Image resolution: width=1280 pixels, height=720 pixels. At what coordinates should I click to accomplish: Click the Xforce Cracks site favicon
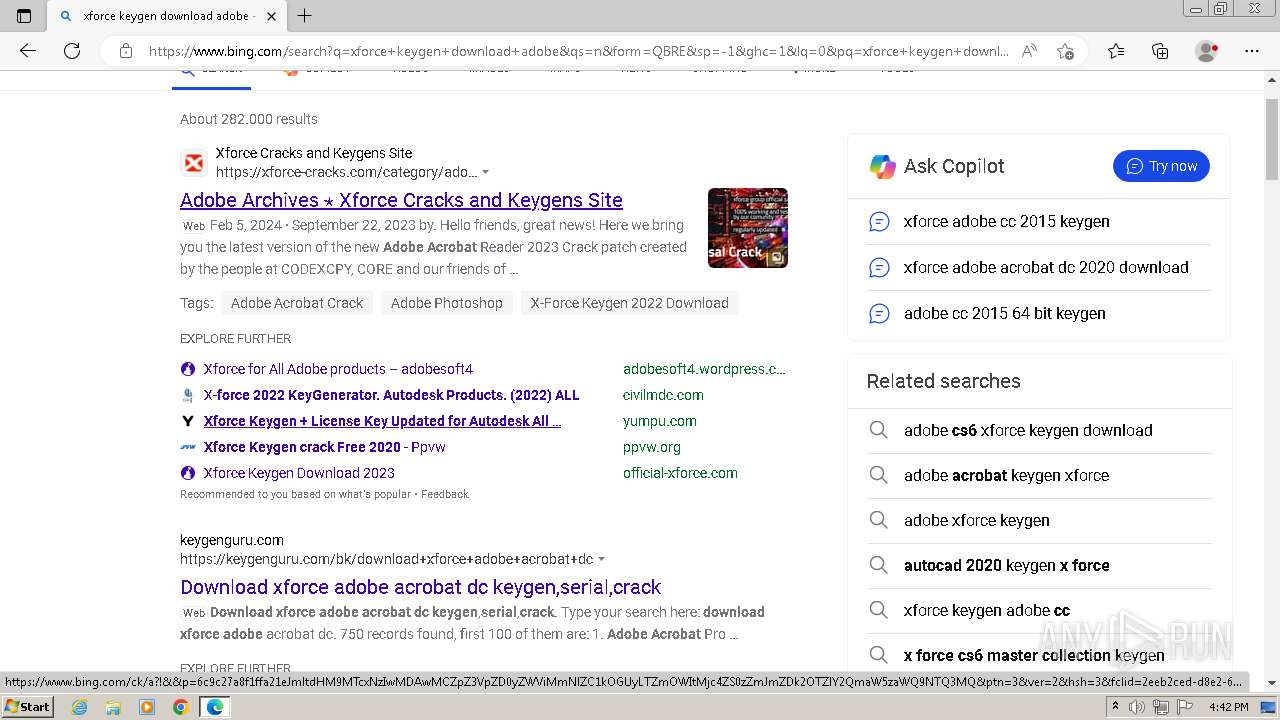(x=194, y=162)
